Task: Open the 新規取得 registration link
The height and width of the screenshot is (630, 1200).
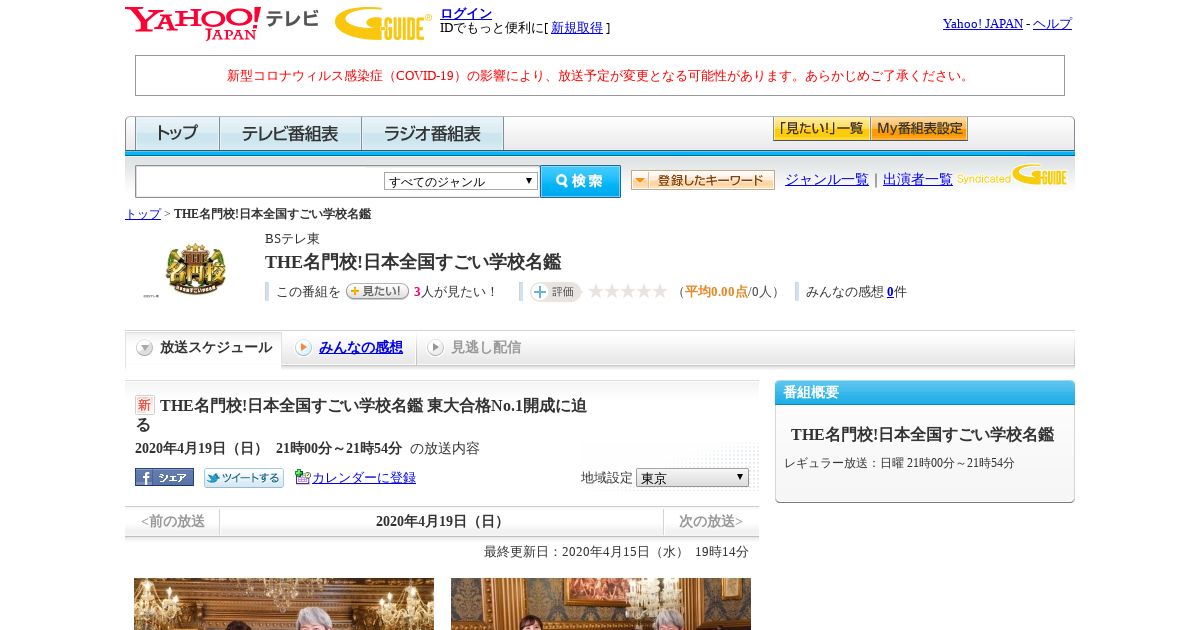Action: click(577, 28)
